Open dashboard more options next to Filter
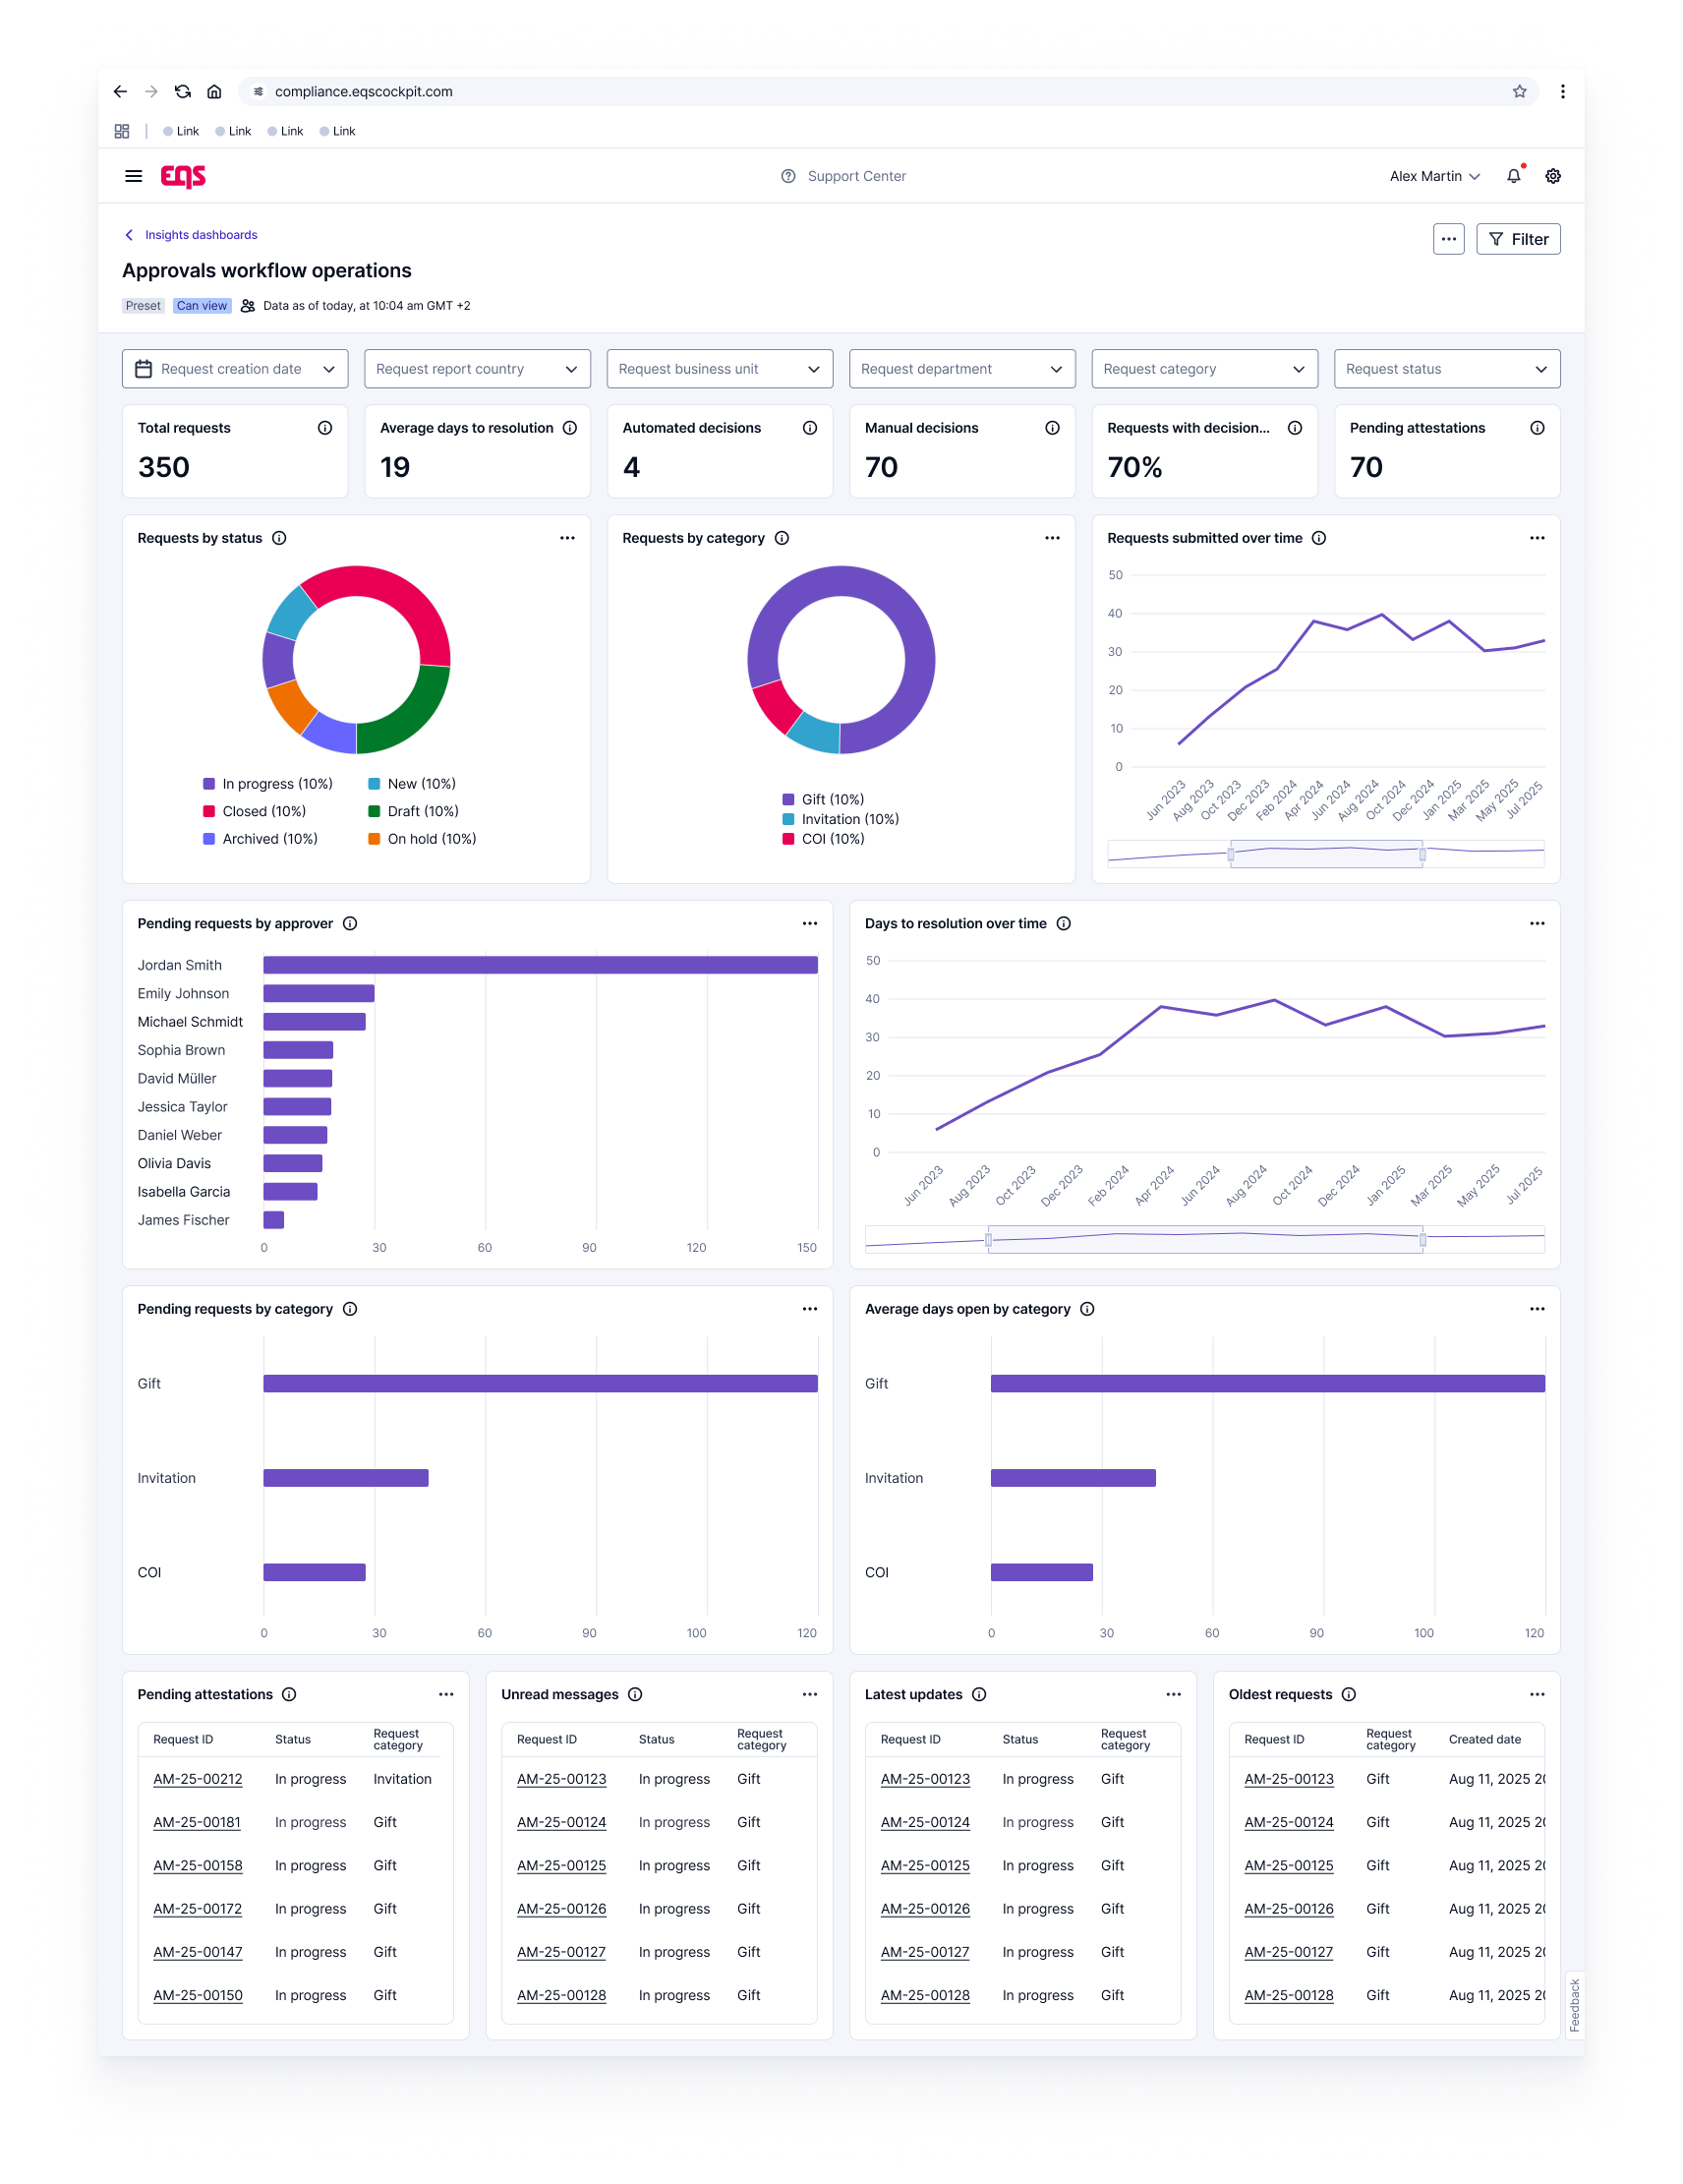 [x=1448, y=239]
